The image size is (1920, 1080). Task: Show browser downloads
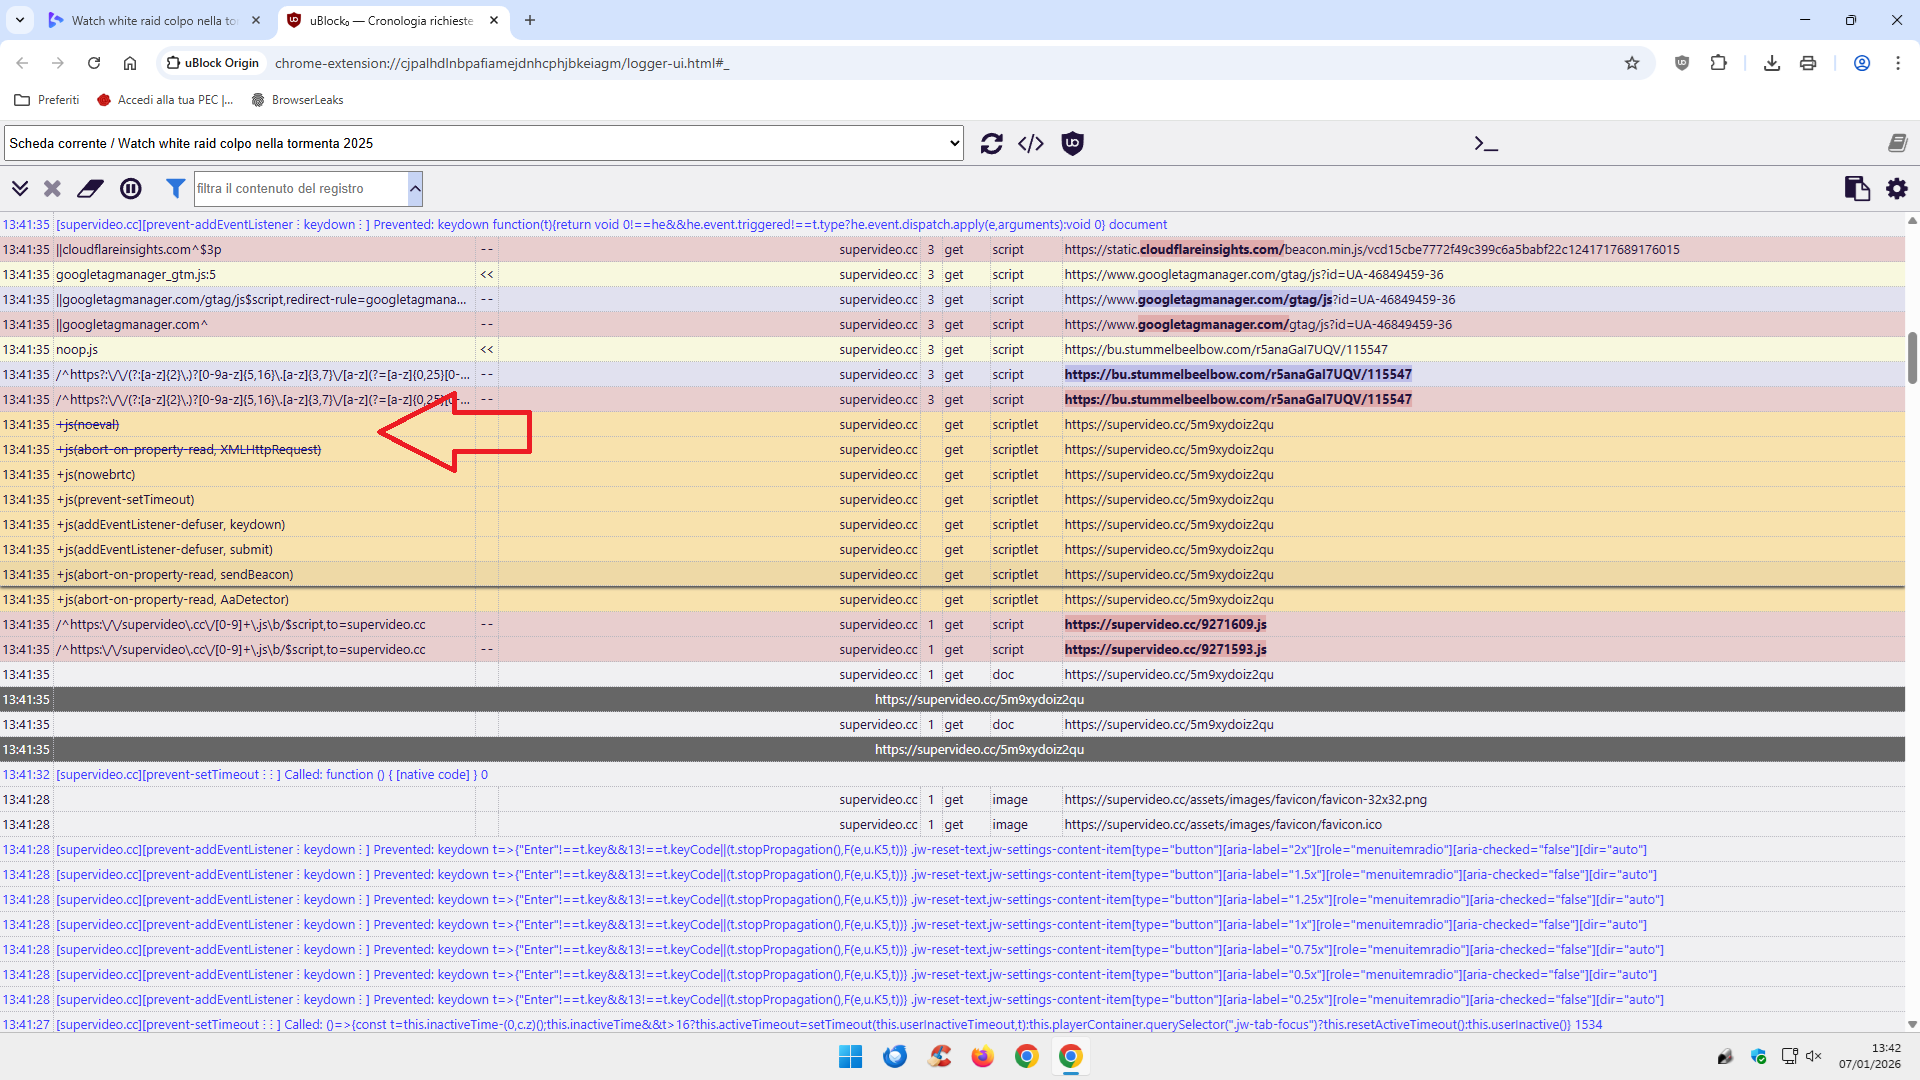tap(1772, 63)
